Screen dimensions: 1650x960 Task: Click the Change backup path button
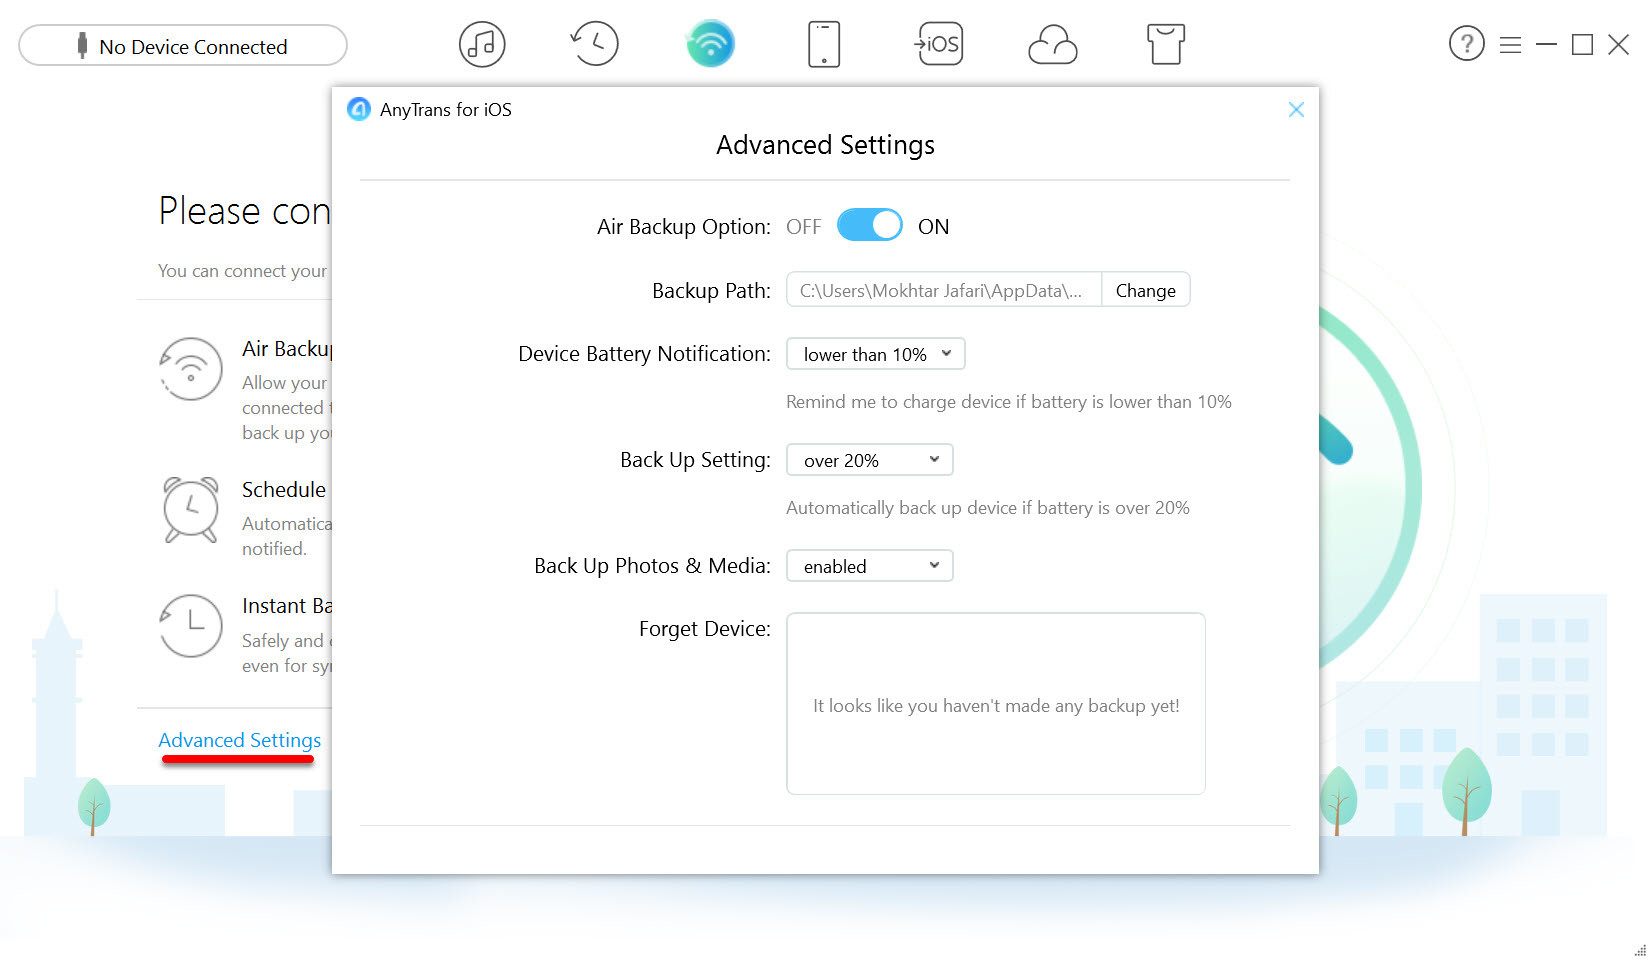[x=1145, y=290]
